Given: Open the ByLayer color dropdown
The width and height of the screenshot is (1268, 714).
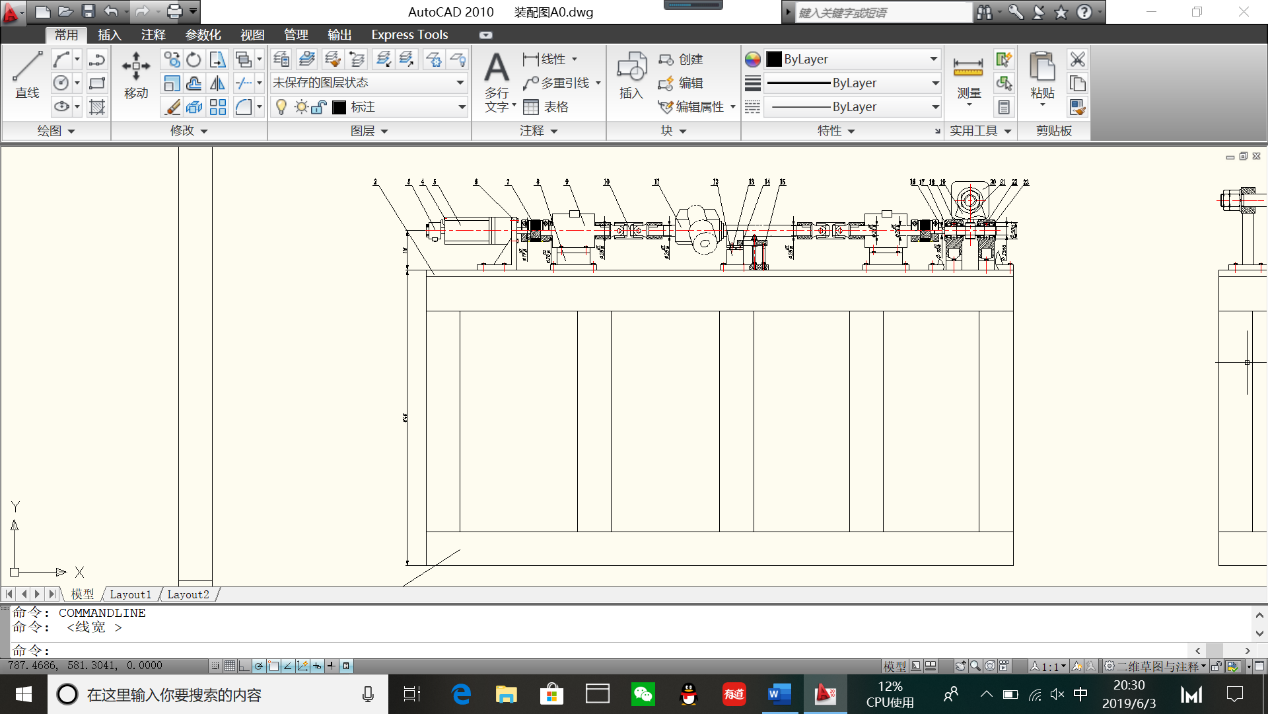Looking at the screenshot, I should 852,59.
